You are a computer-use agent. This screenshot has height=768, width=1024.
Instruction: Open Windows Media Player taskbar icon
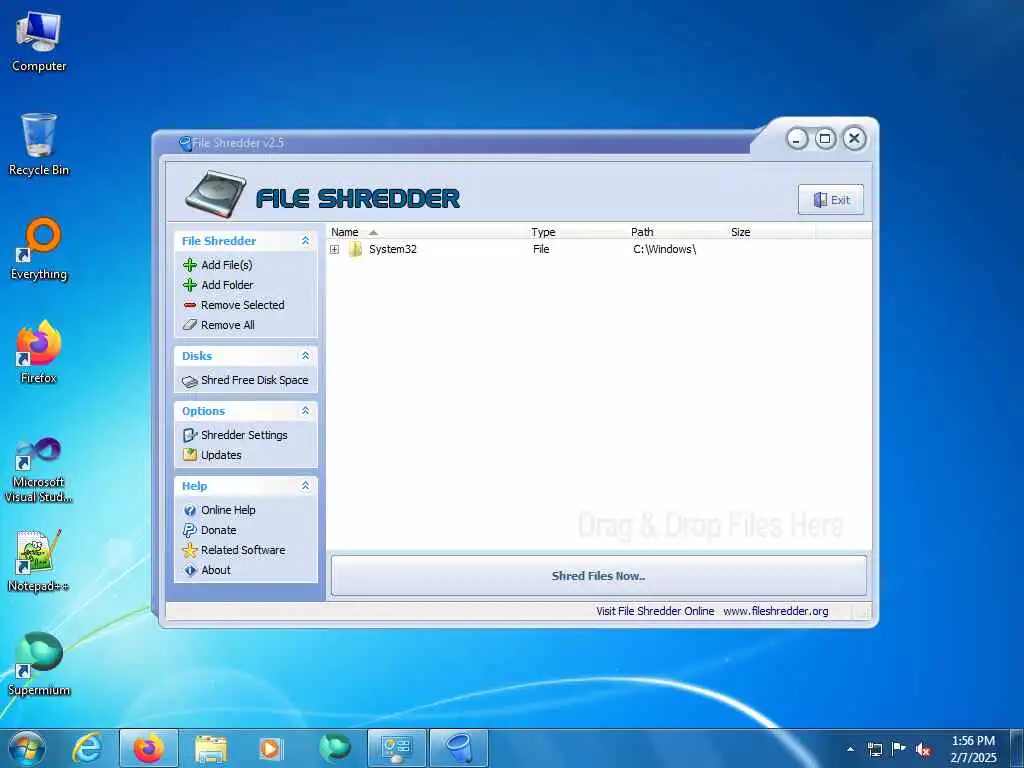click(270, 748)
